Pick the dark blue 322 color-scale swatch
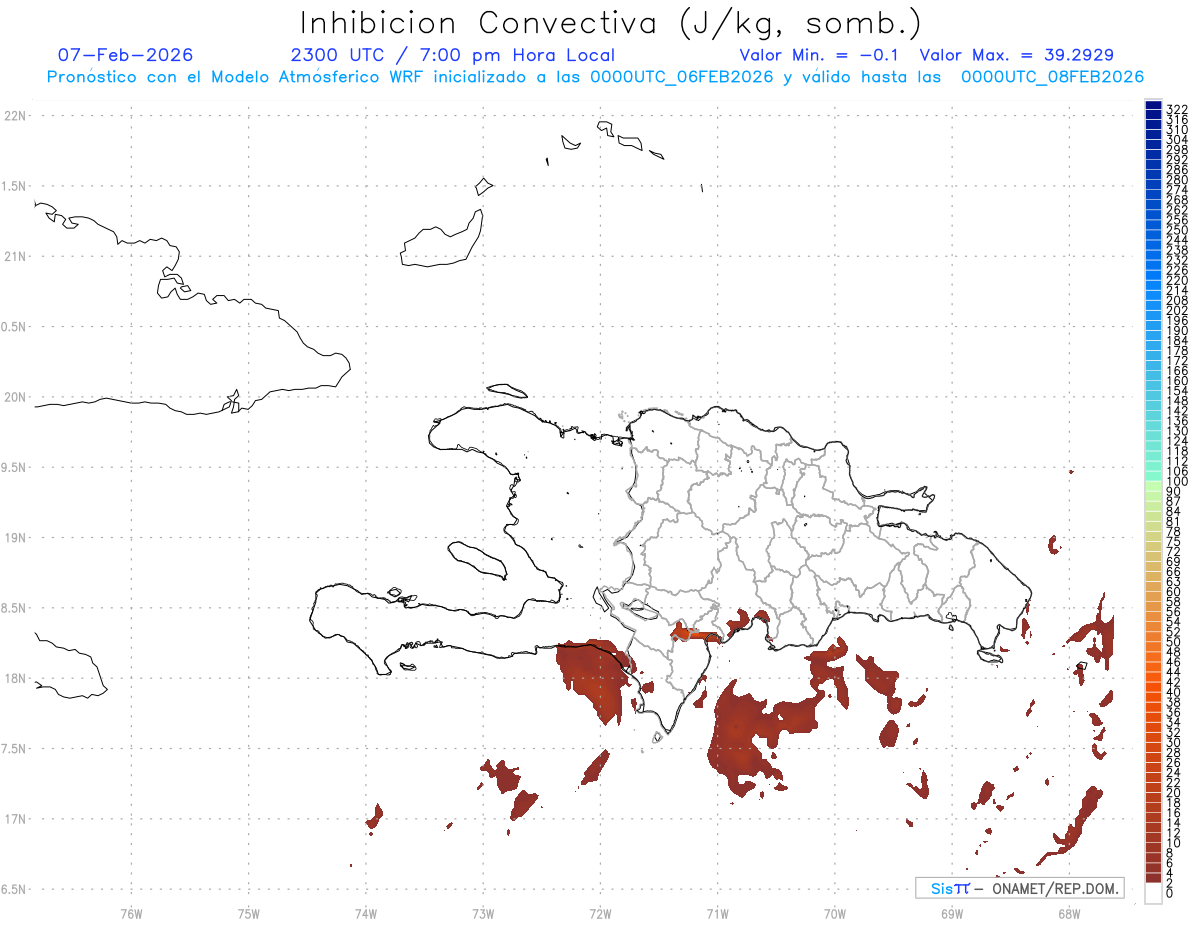This screenshot has width=1200, height=927. coord(1153,105)
